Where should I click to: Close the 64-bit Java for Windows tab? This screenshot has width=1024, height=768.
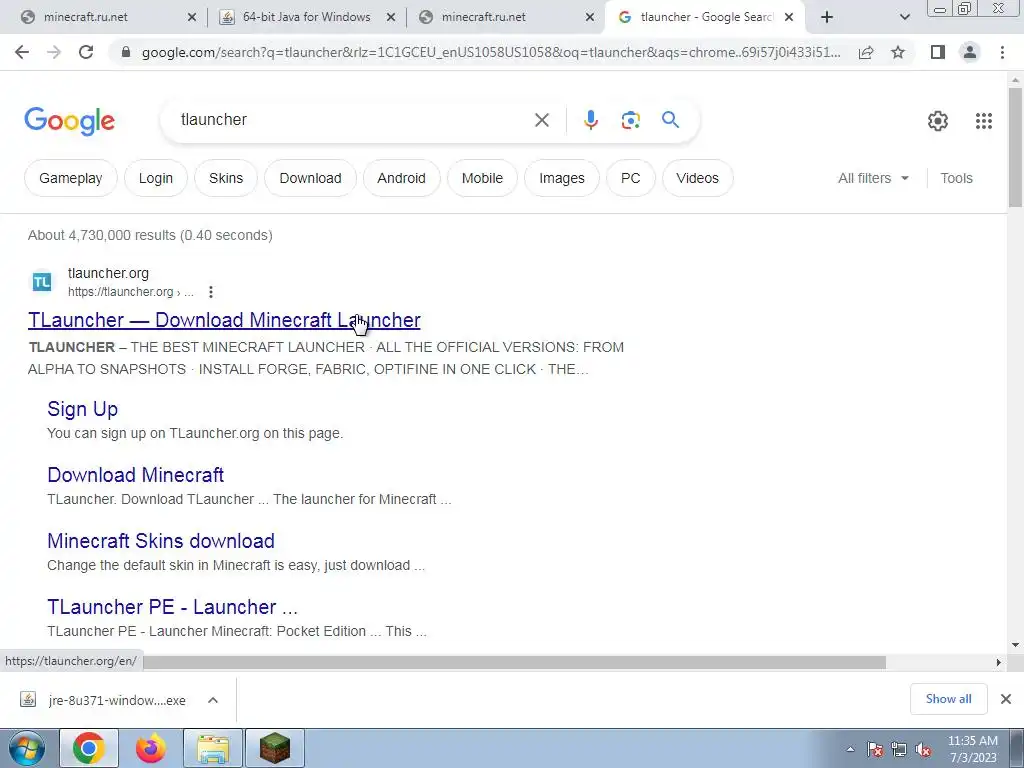click(391, 18)
